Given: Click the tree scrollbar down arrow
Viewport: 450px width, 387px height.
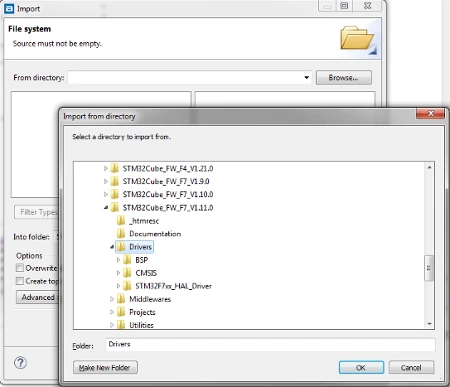Looking at the screenshot, I should [429, 324].
